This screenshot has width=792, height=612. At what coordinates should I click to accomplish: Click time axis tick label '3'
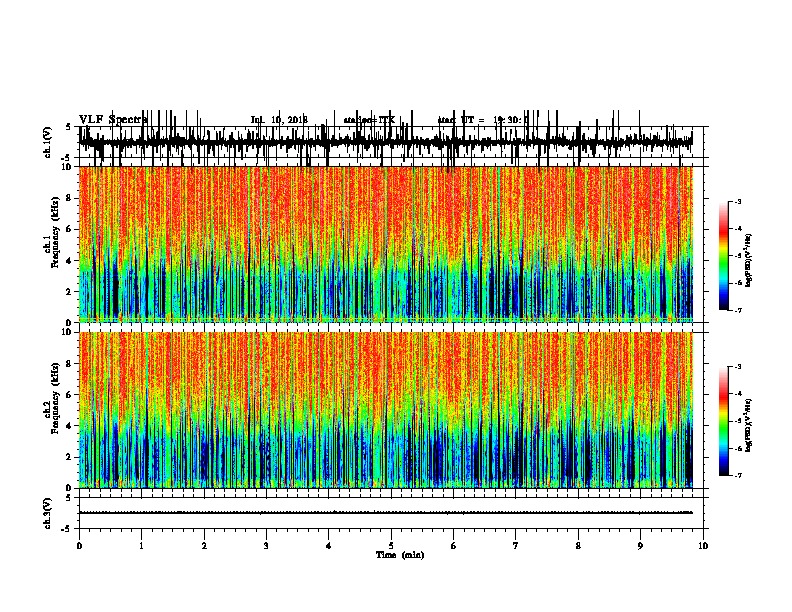click(x=266, y=546)
